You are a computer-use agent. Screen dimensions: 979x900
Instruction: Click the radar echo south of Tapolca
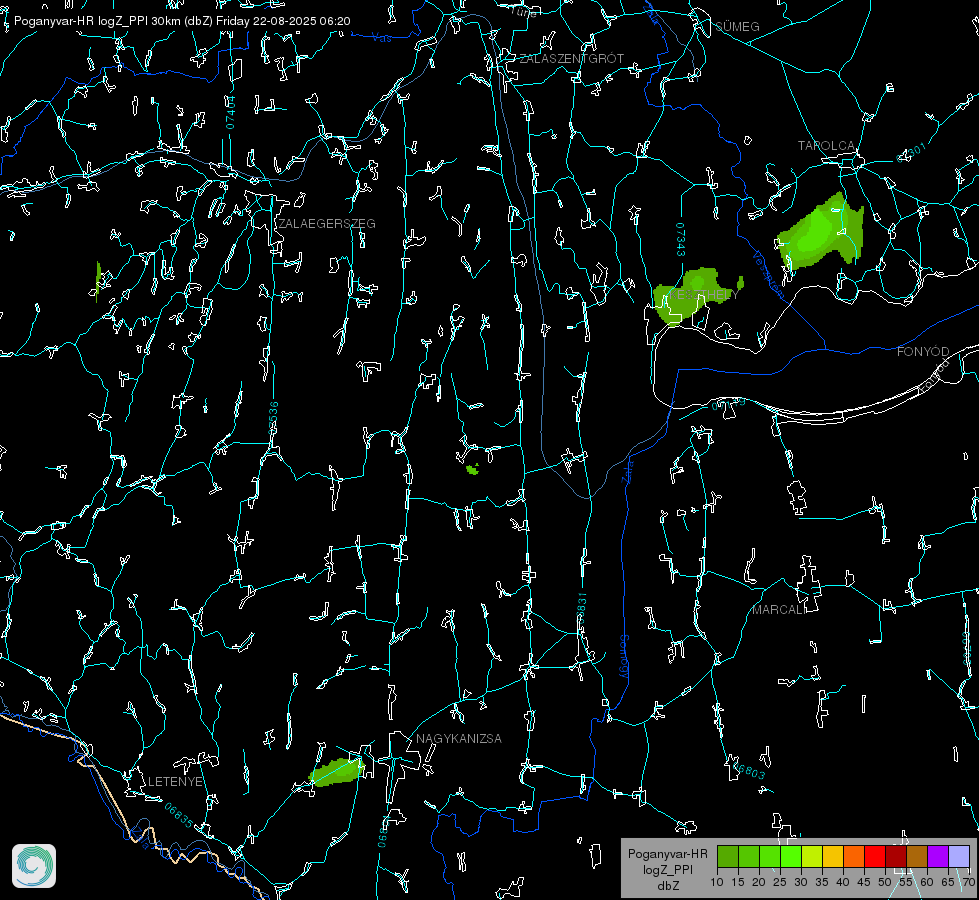[x=821, y=232]
